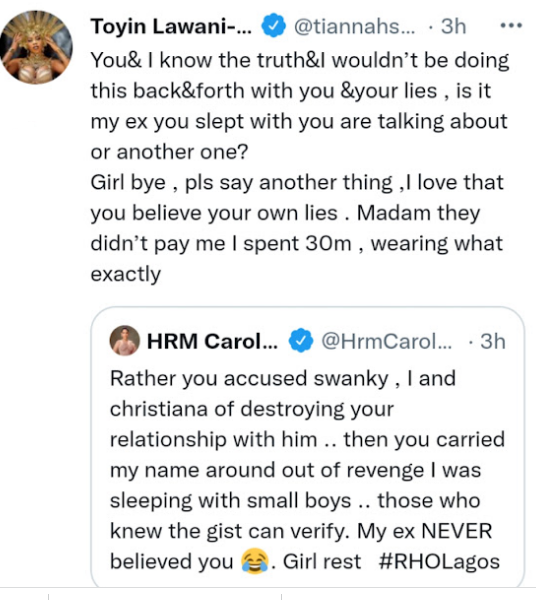Click the 'Girl bye, pls say another thing' line
The width and height of the screenshot is (536, 600).
tap(297, 183)
